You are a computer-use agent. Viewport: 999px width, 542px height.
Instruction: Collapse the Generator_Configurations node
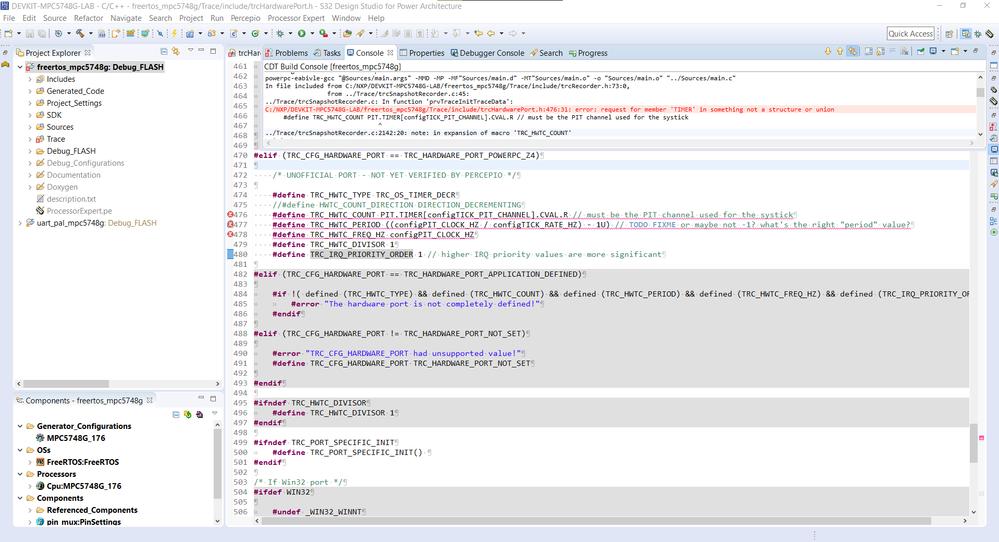(20, 426)
